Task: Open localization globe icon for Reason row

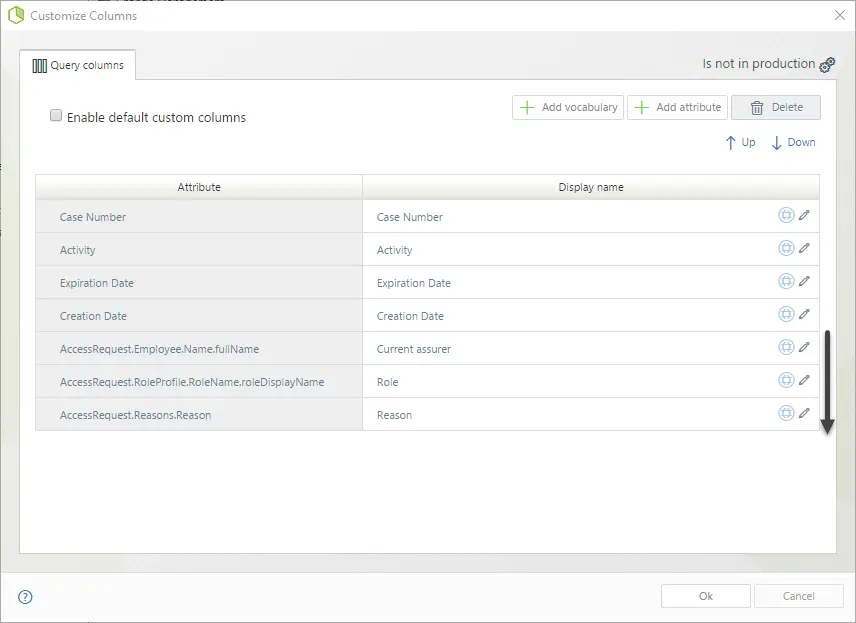Action: point(786,413)
